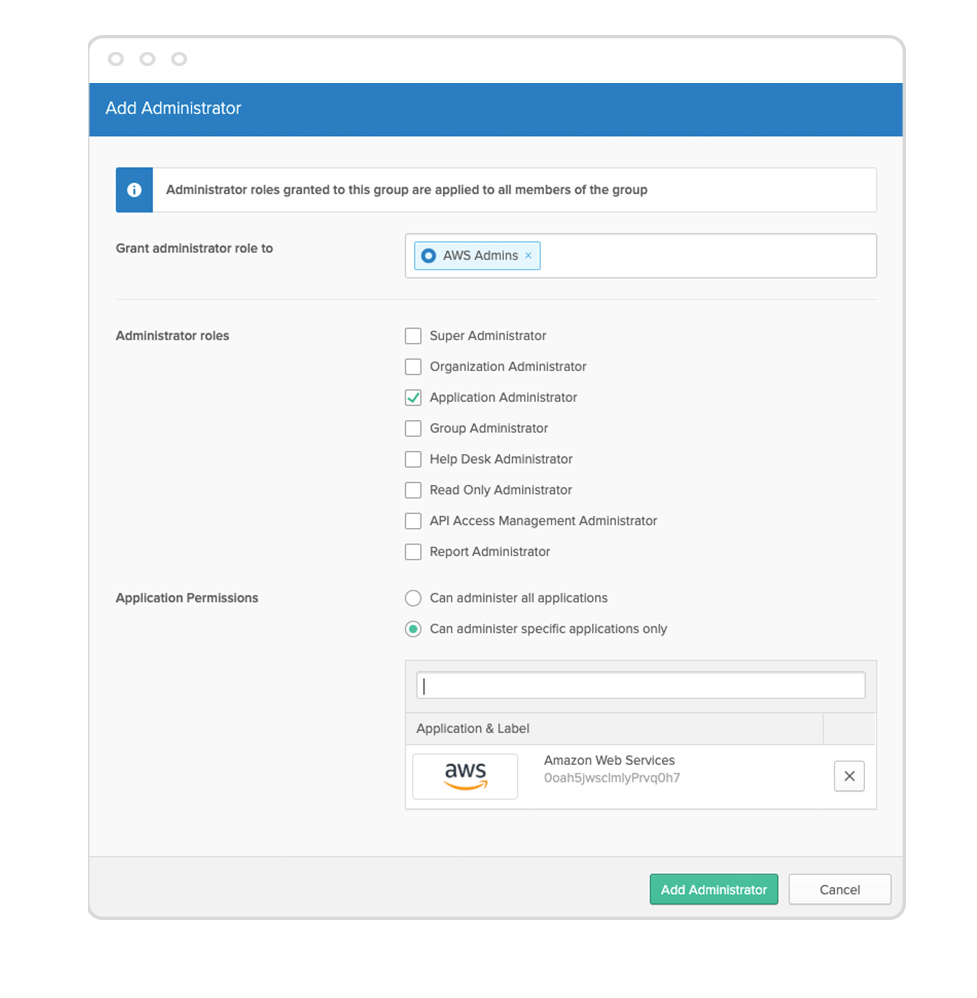This screenshot has width=977, height=998.
Task: Focus the application search field
Action: click(x=640, y=685)
